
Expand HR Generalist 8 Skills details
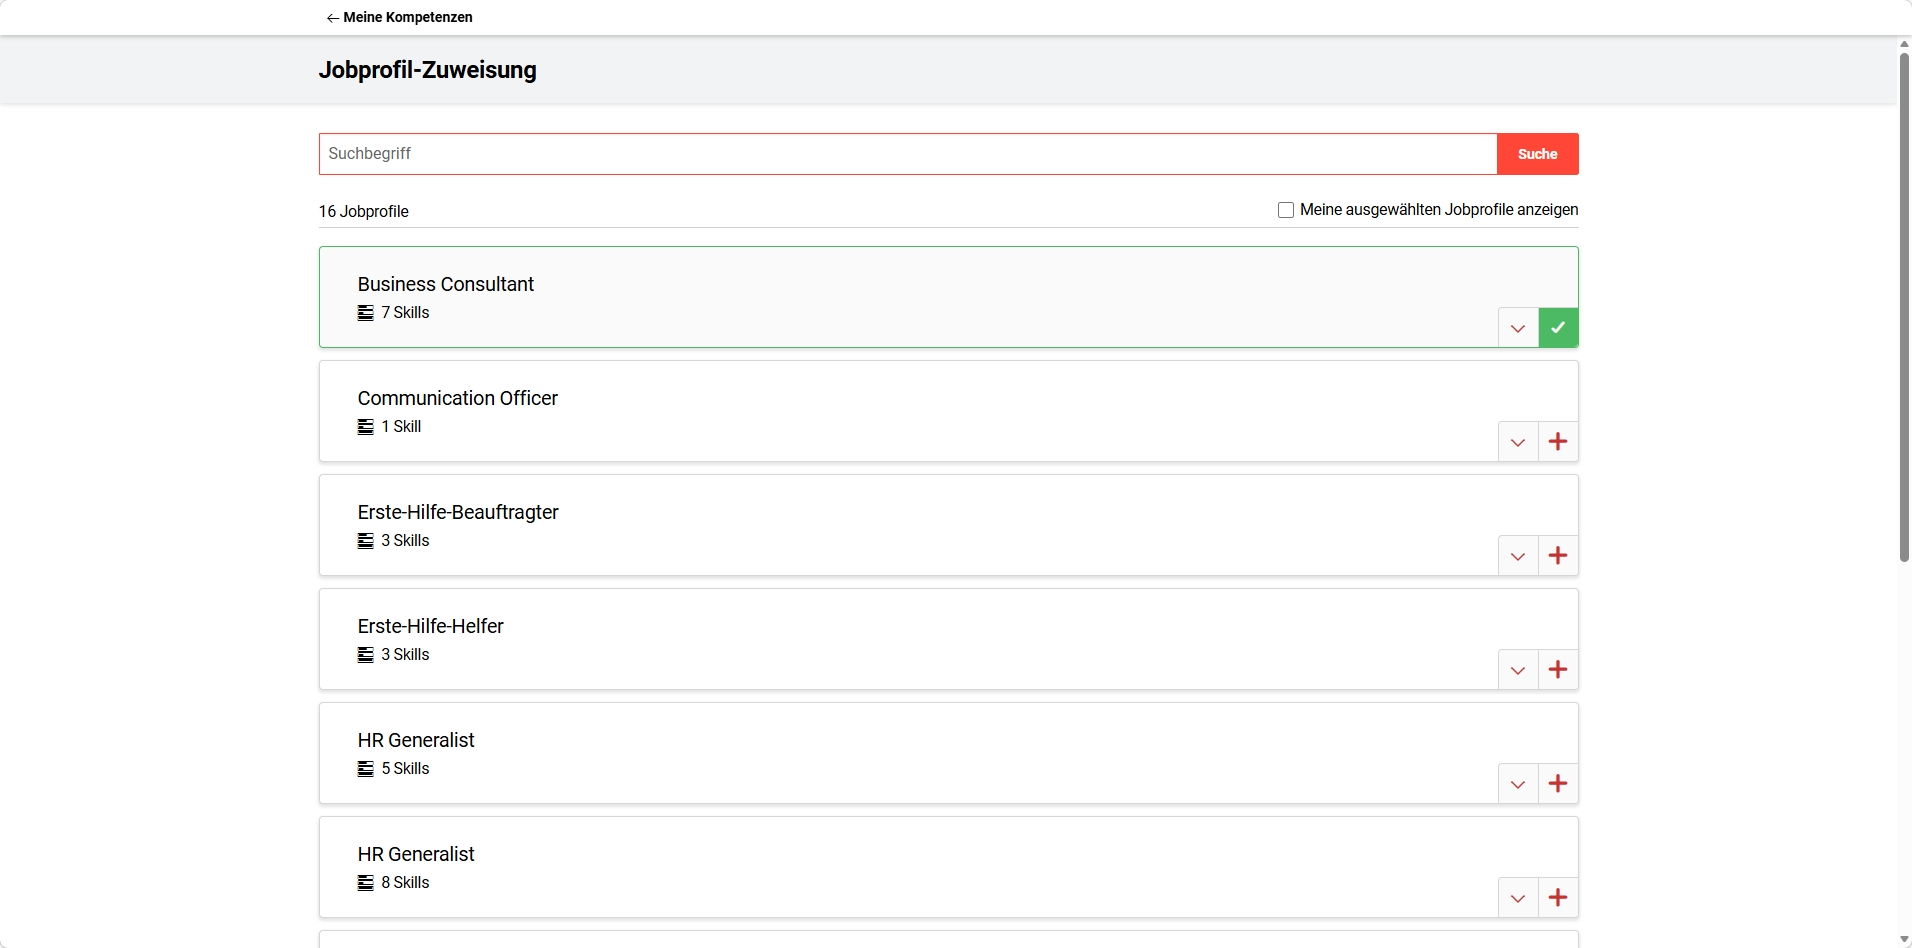click(x=1518, y=898)
